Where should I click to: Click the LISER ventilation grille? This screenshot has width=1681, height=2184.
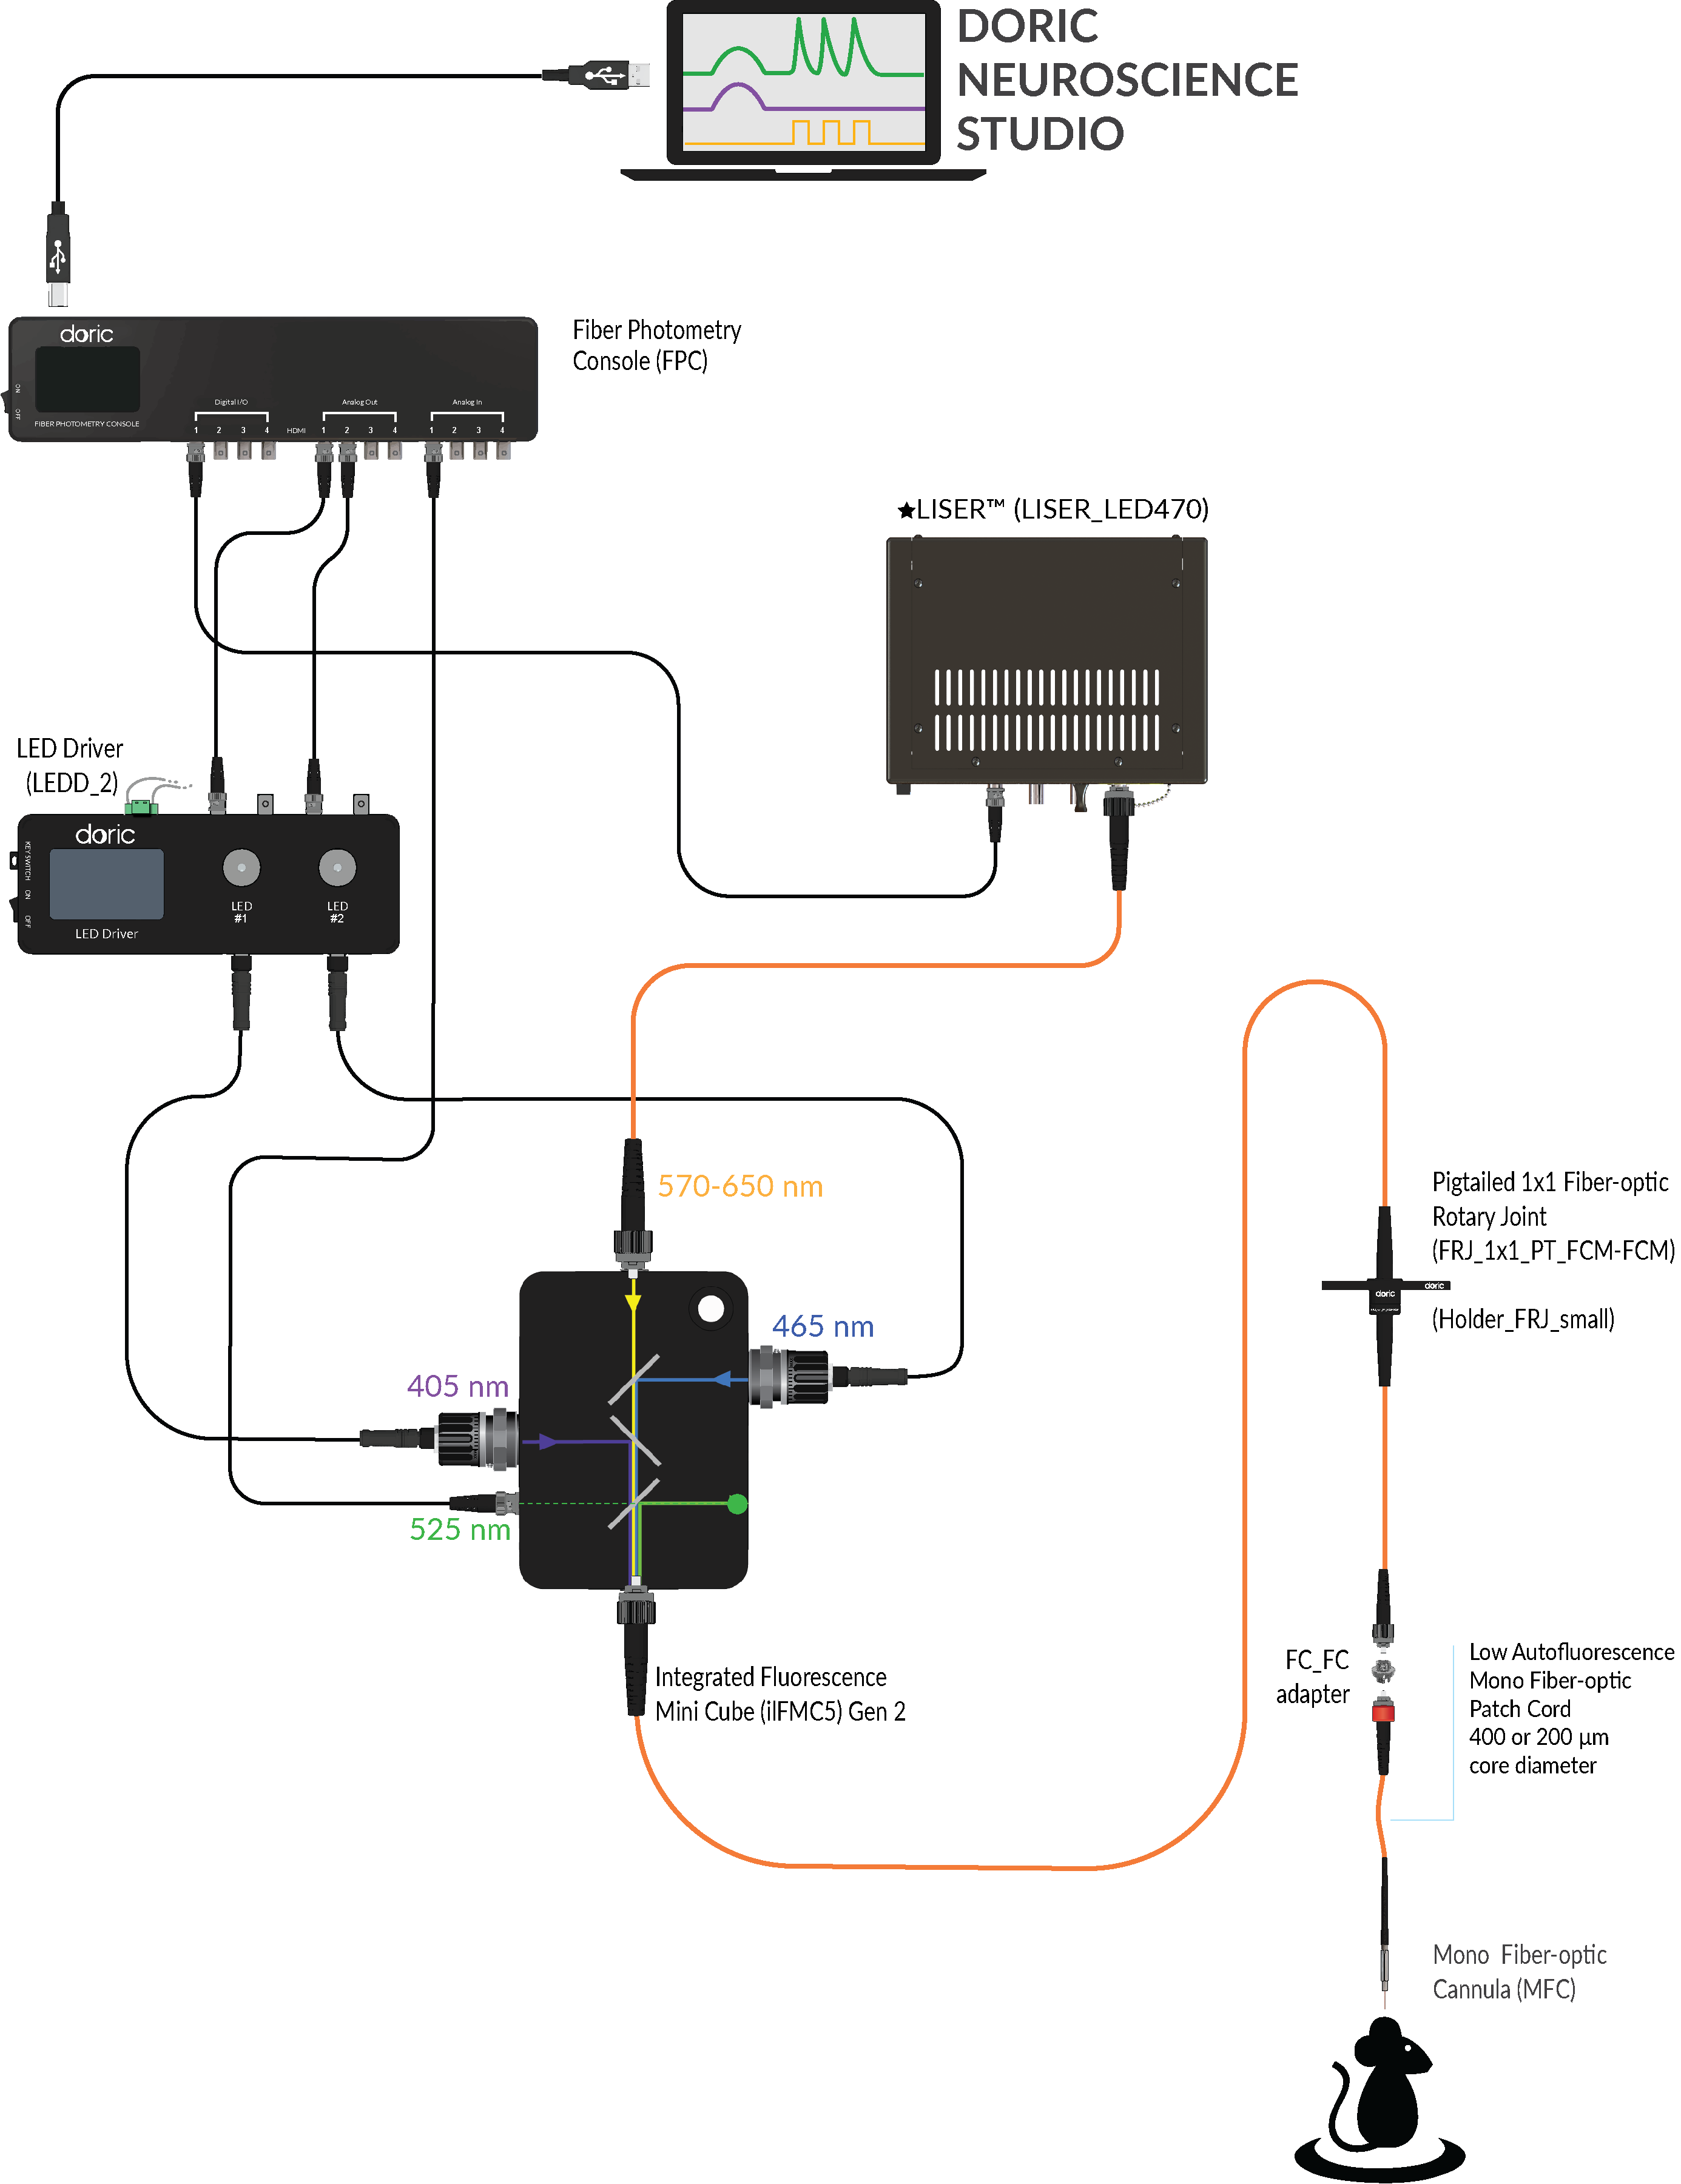(1046, 710)
